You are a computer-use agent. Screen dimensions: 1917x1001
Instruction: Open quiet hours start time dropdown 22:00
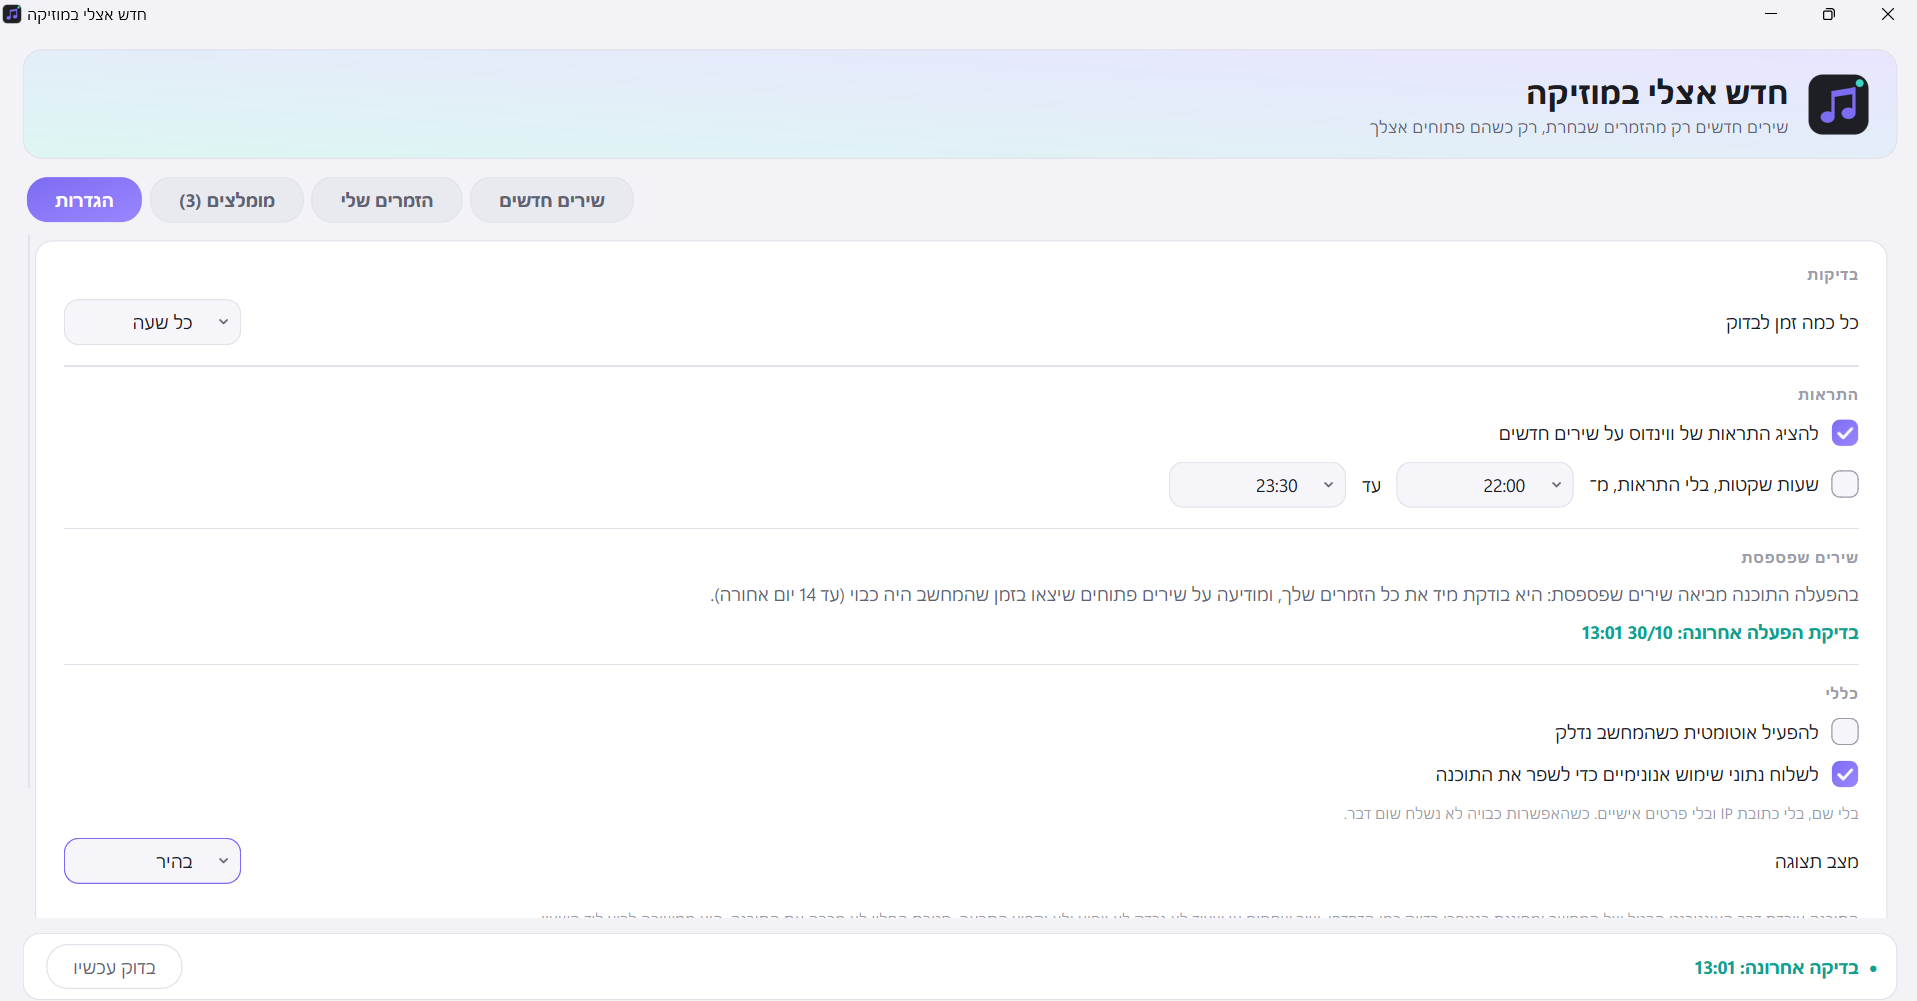click(1484, 485)
